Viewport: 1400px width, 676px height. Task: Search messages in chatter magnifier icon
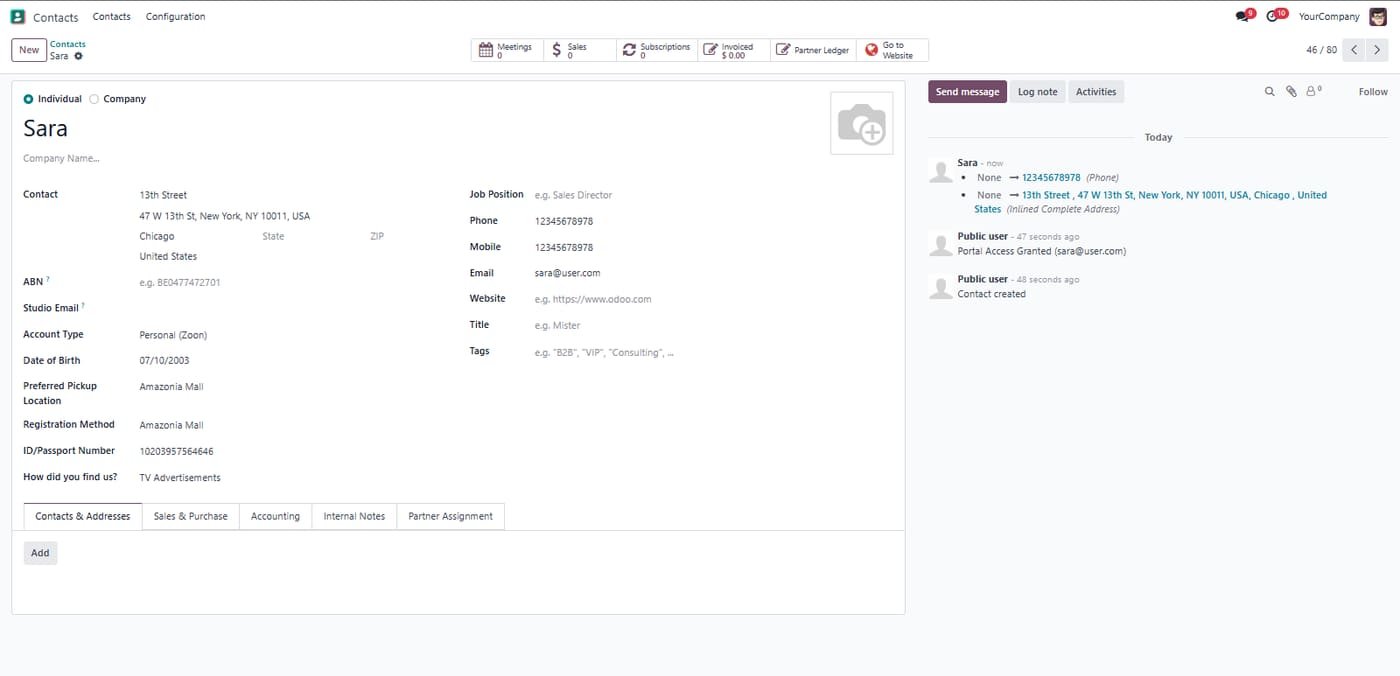(x=1270, y=92)
